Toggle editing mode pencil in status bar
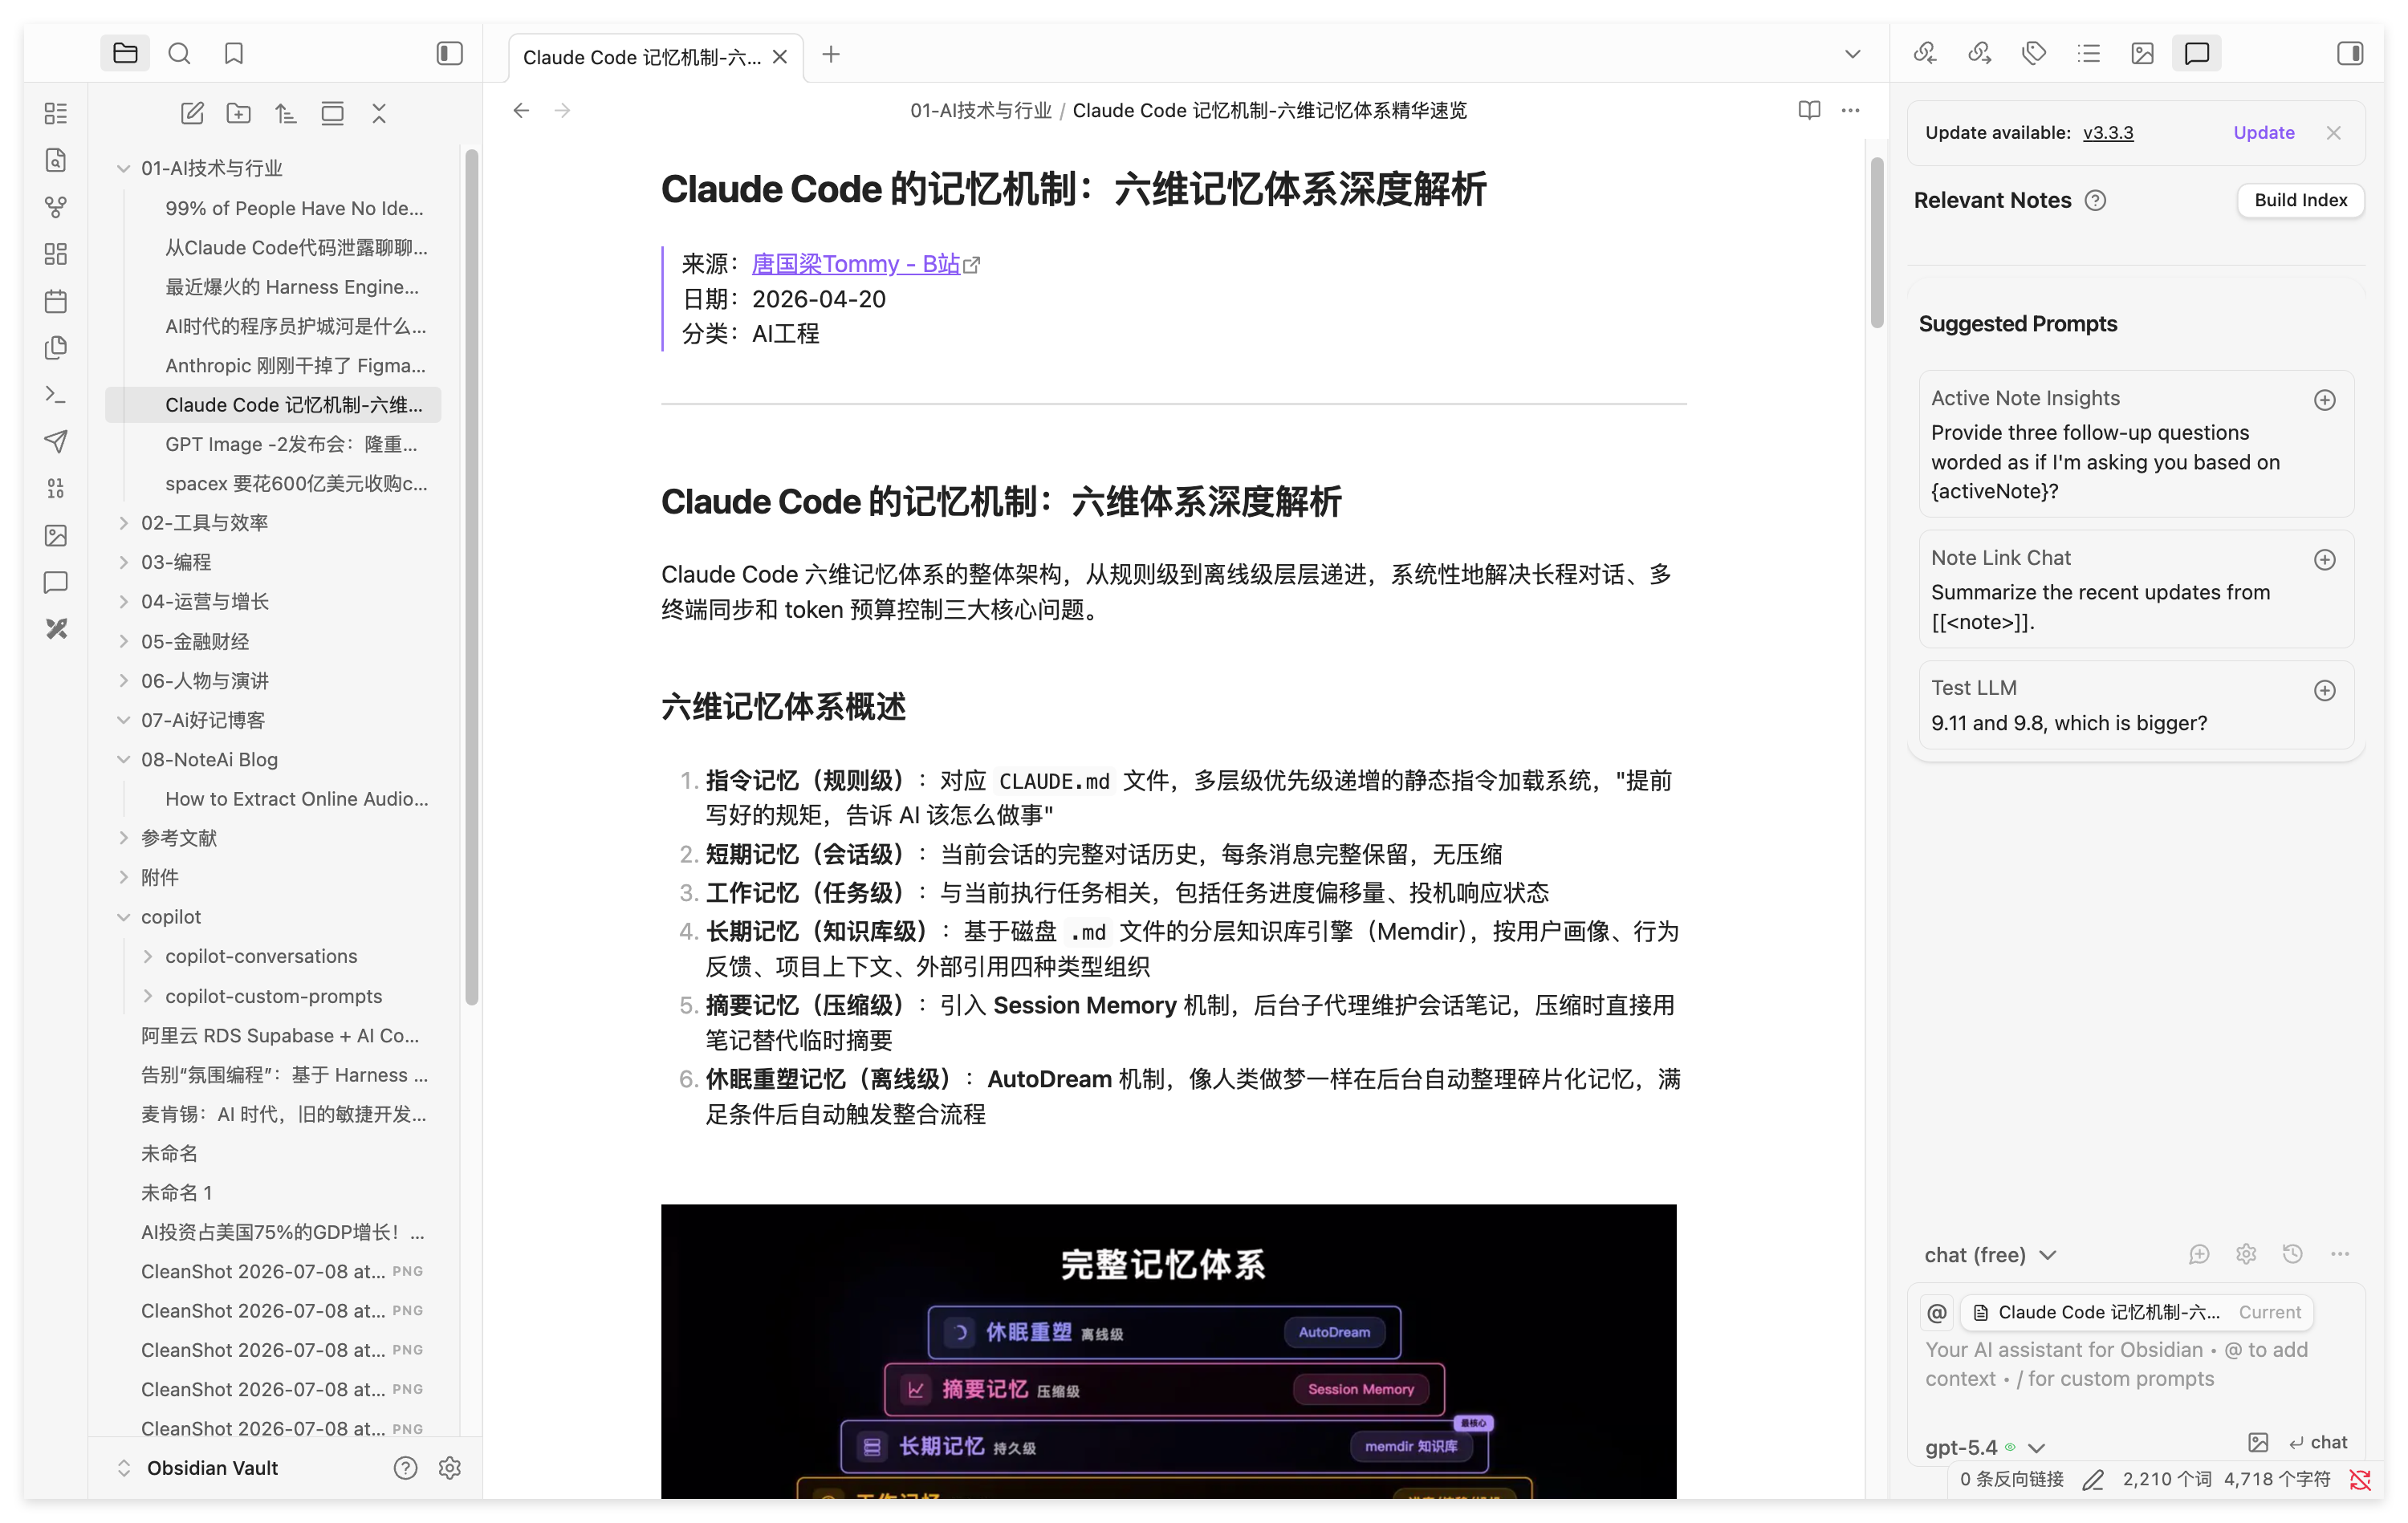Image resolution: width=2408 pixels, height=1523 pixels. click(2093, 1479)
